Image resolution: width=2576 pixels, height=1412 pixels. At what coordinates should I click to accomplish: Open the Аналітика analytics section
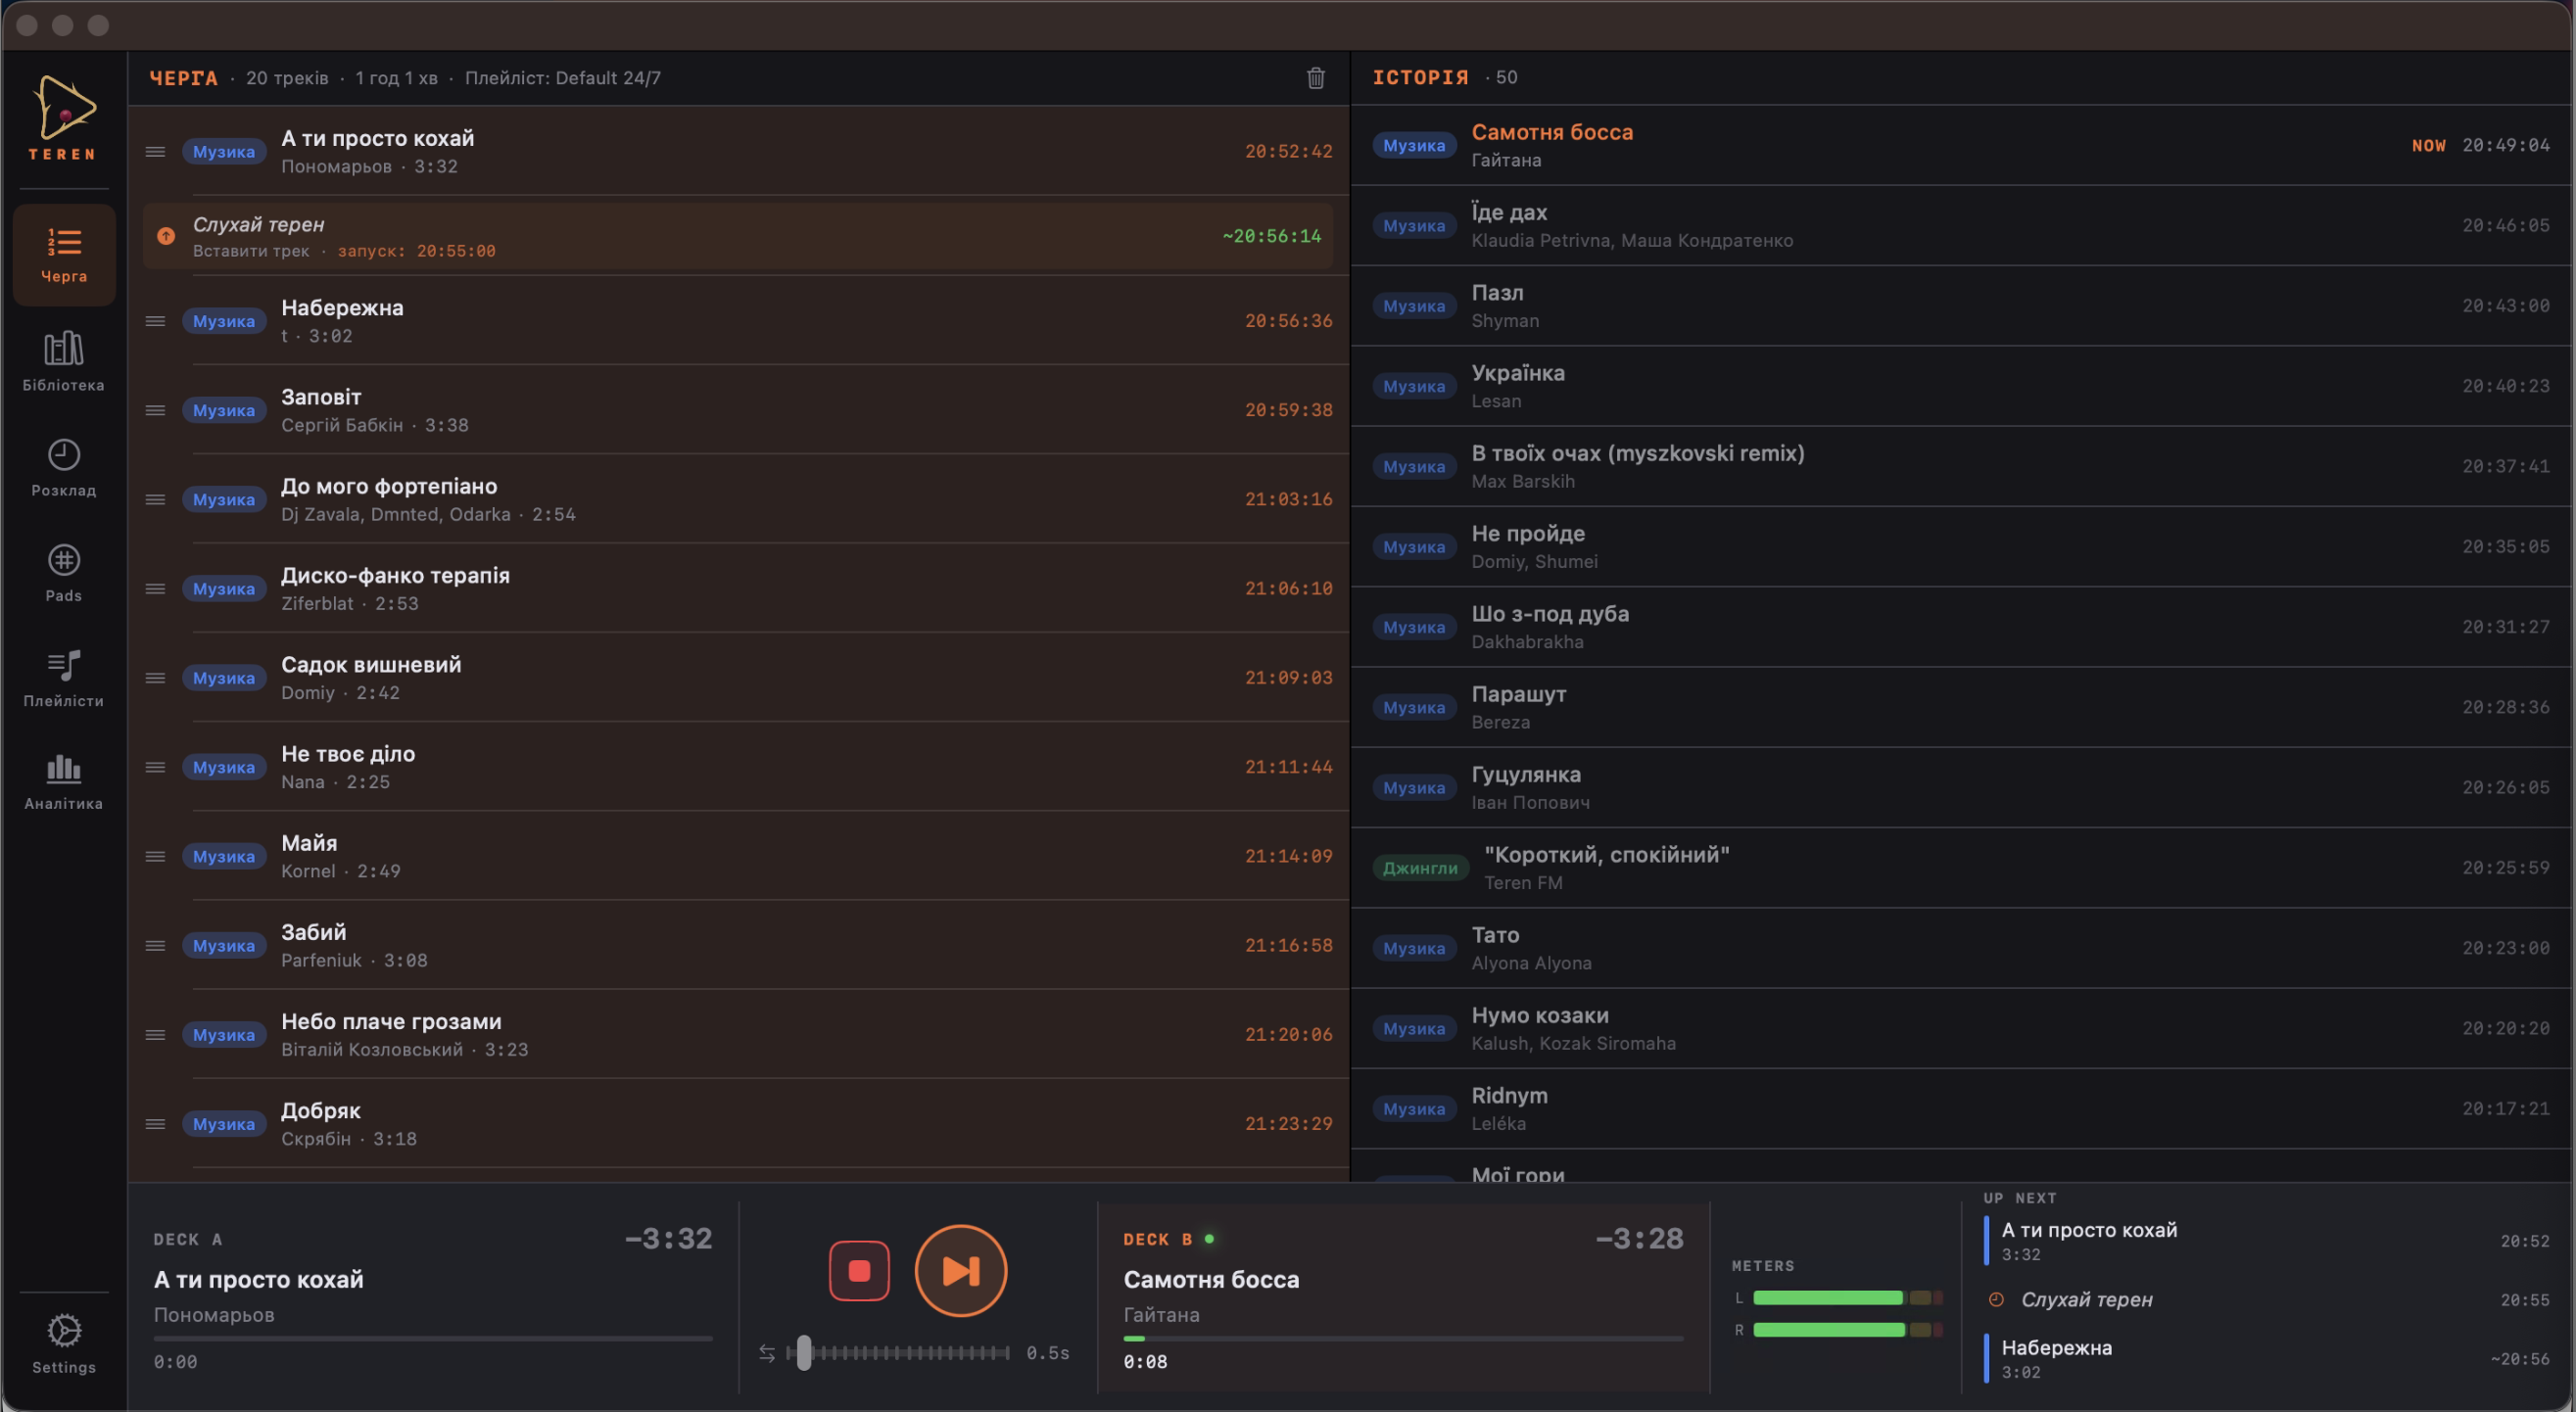64,781
